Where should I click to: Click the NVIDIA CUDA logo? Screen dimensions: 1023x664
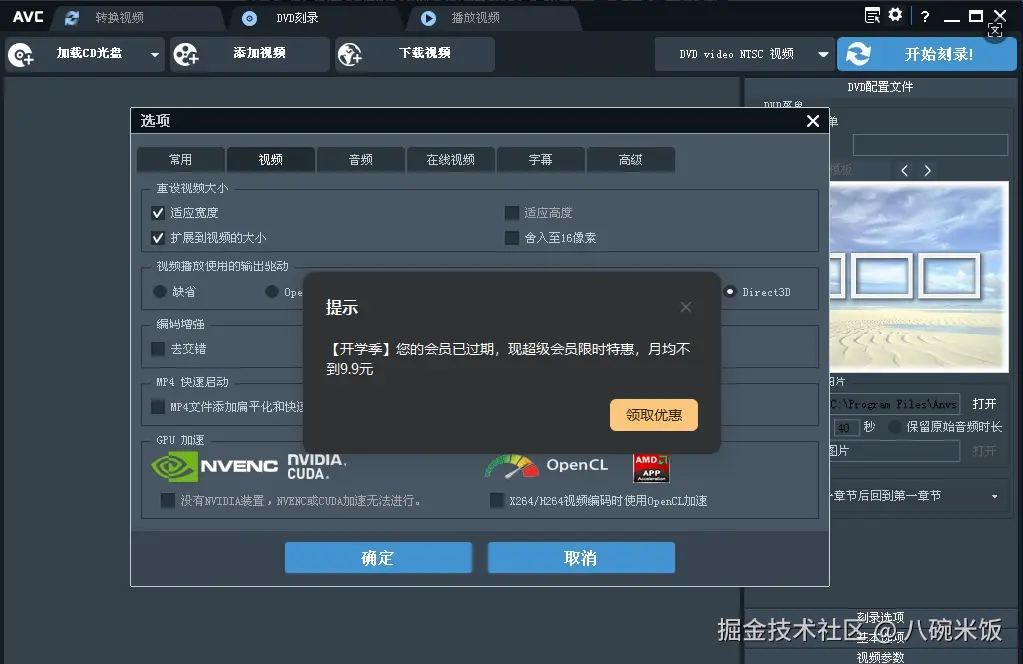tap(317, 467)
